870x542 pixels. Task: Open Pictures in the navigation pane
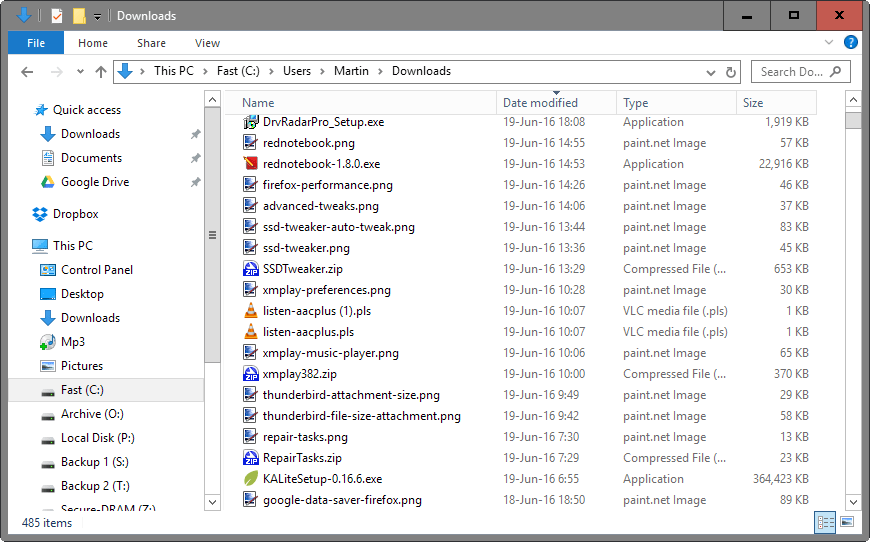(x=82, y=366)
